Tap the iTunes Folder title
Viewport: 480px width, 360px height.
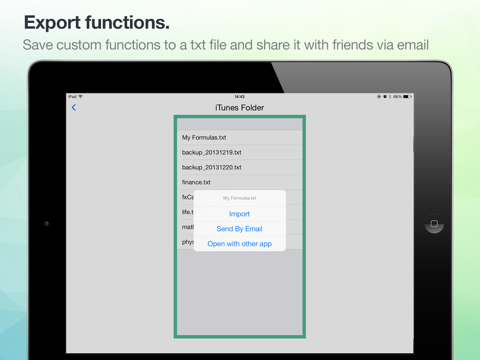point(239,108)
